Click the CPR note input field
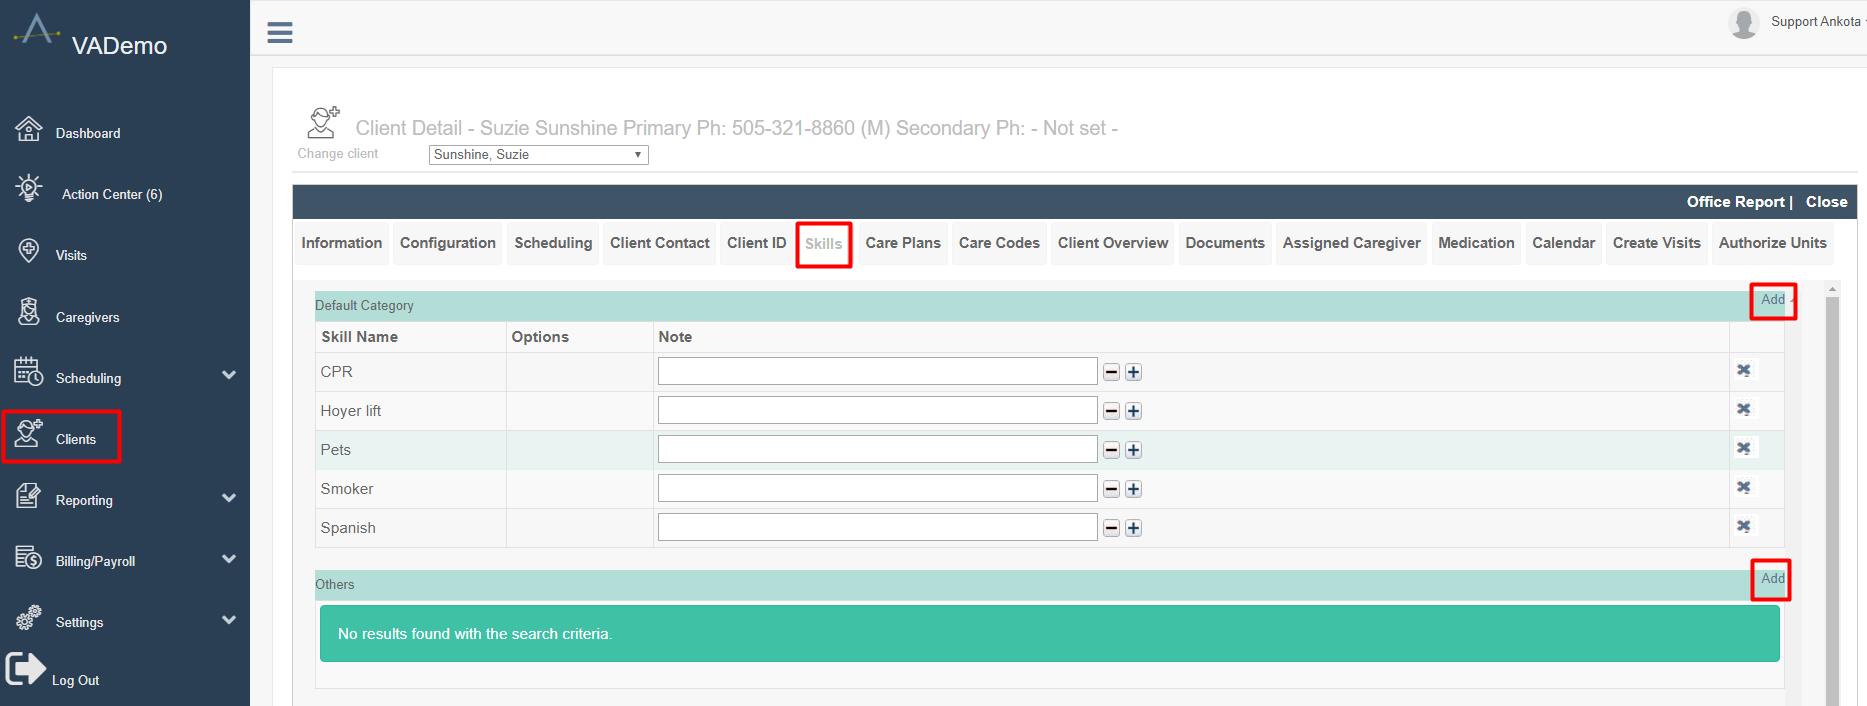This screenshot has height=706, width=1867. pos(877,371)
